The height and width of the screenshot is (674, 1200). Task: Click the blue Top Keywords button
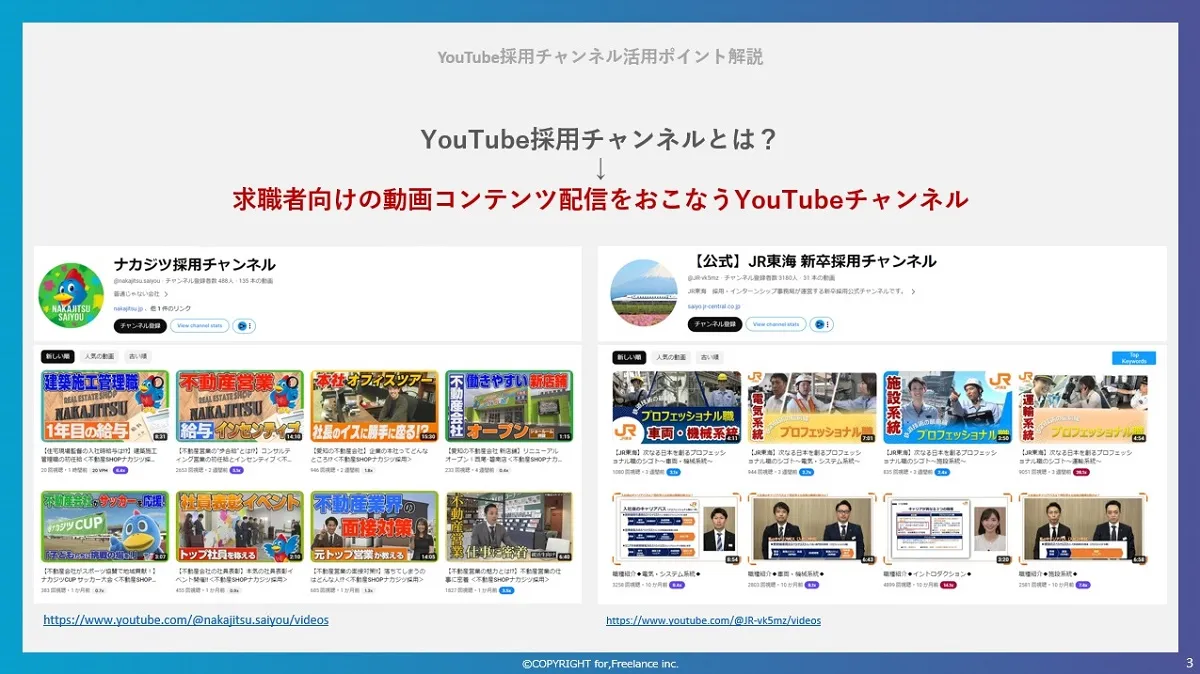(x=1133, y=357)
